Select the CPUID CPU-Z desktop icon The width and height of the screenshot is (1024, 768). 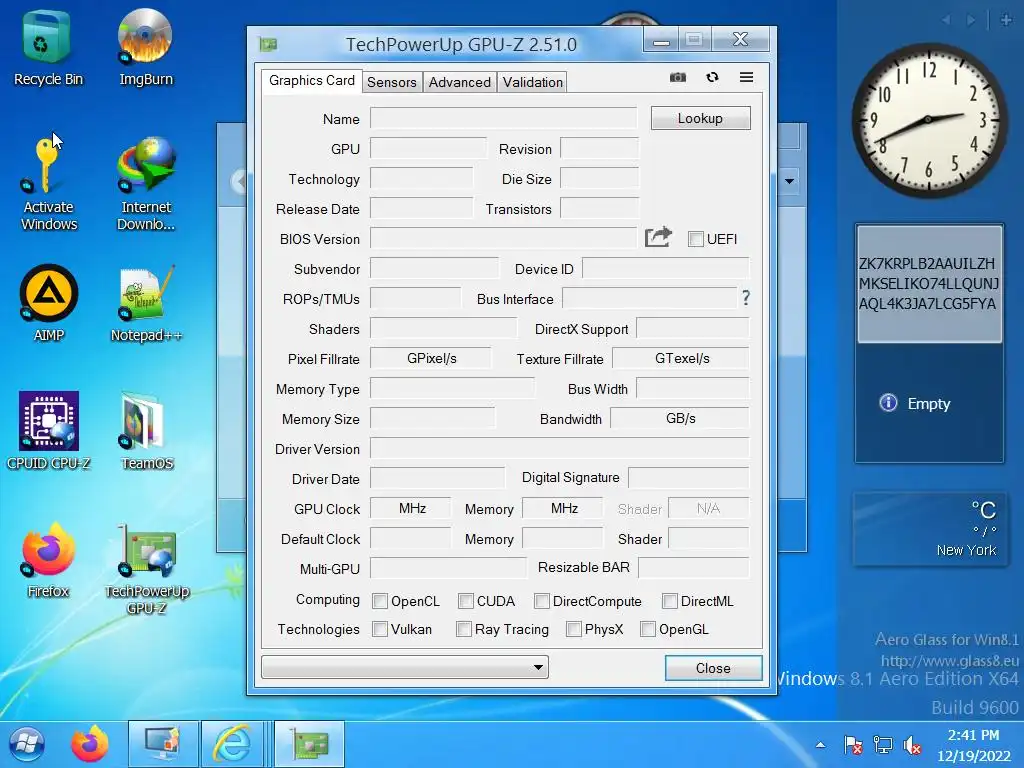48,431
